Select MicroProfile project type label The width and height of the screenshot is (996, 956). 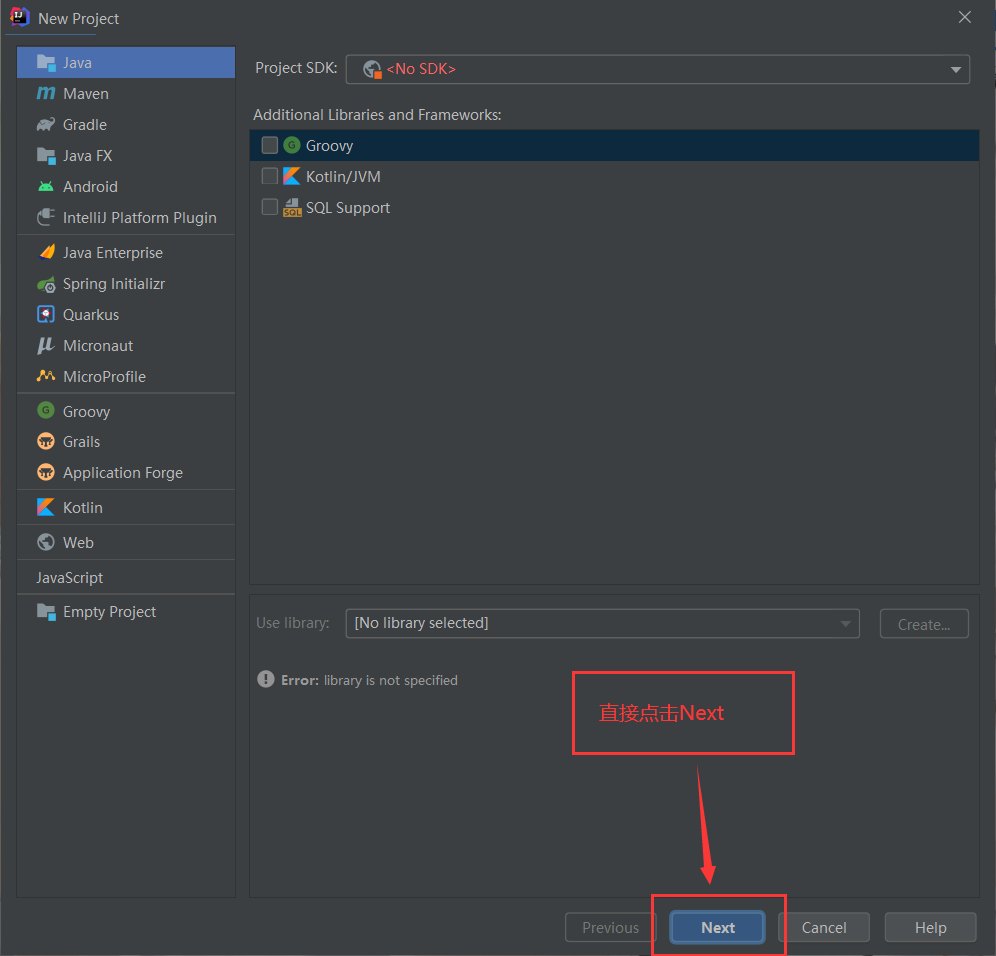click(x=104, y=377)
